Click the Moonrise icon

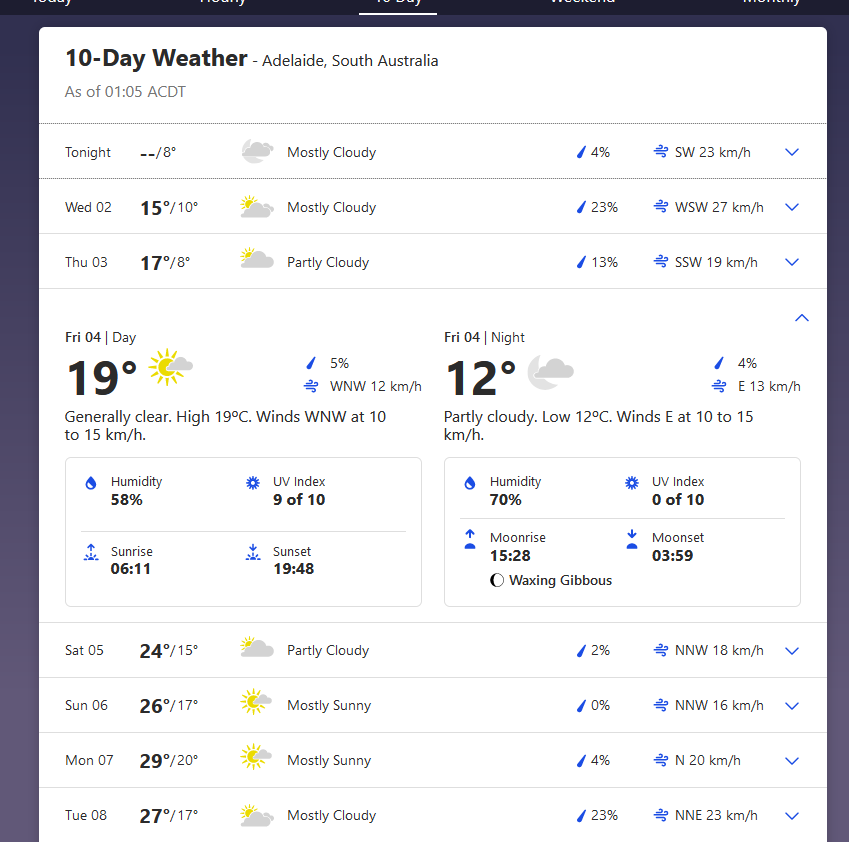click(470, 539)
